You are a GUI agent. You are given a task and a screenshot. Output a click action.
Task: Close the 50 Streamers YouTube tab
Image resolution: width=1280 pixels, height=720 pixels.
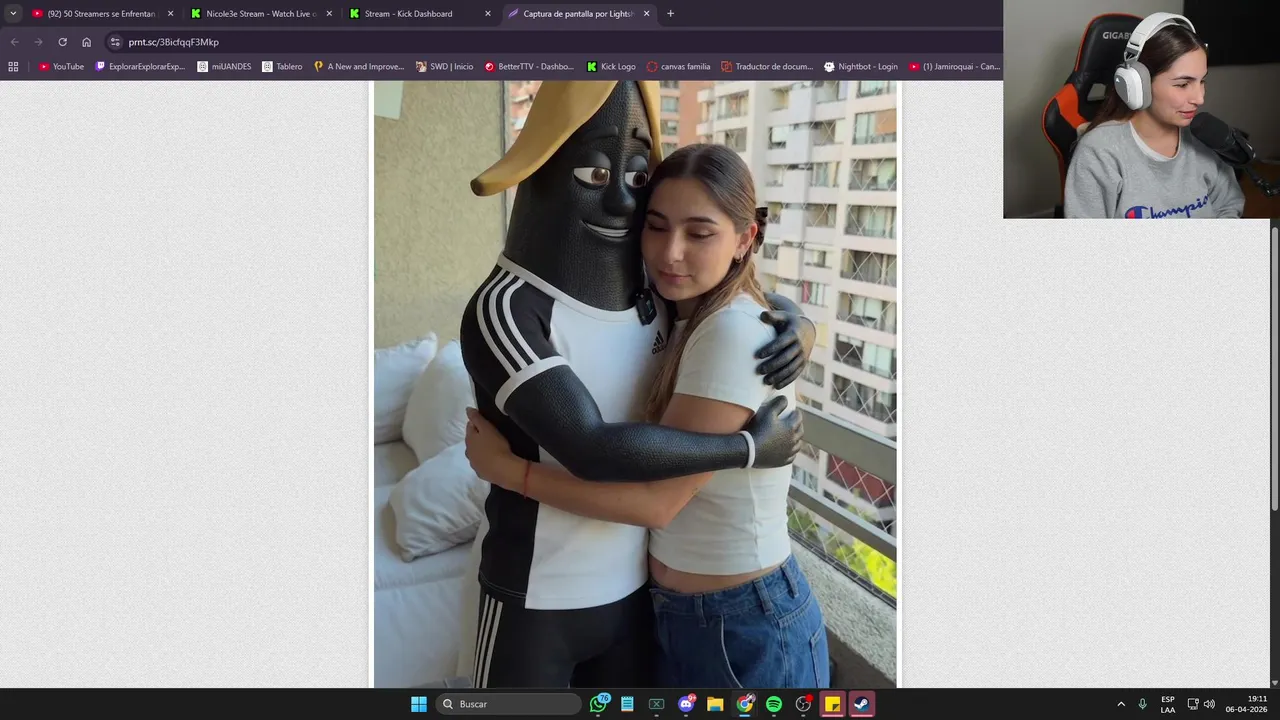click(170, 14)
